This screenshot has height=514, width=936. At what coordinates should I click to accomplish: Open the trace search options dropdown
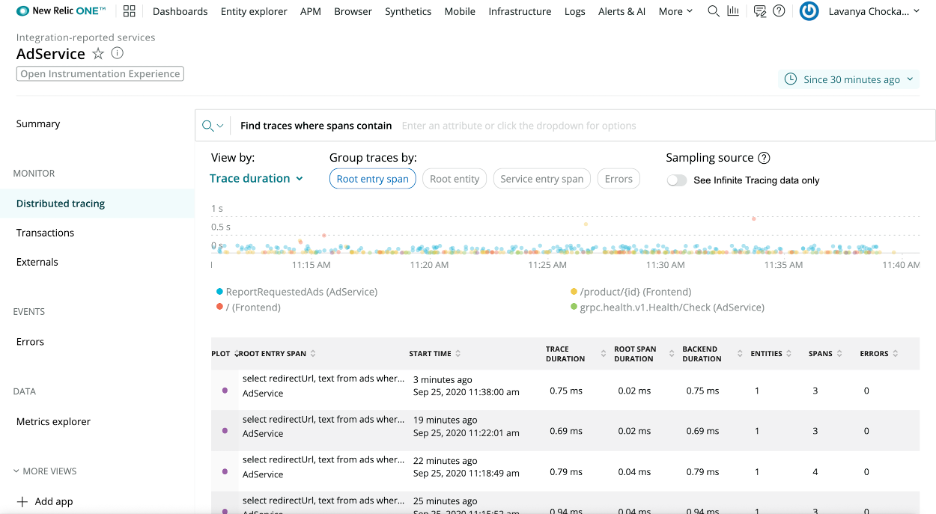[x=213, y=125]
